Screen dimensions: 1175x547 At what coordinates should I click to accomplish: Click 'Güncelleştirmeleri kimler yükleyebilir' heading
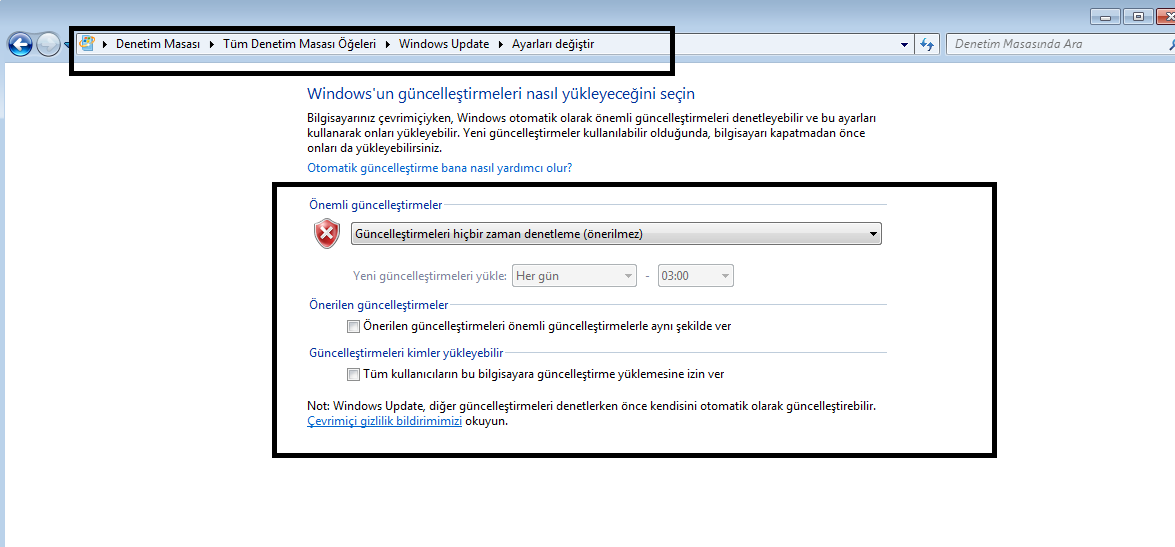406,352
